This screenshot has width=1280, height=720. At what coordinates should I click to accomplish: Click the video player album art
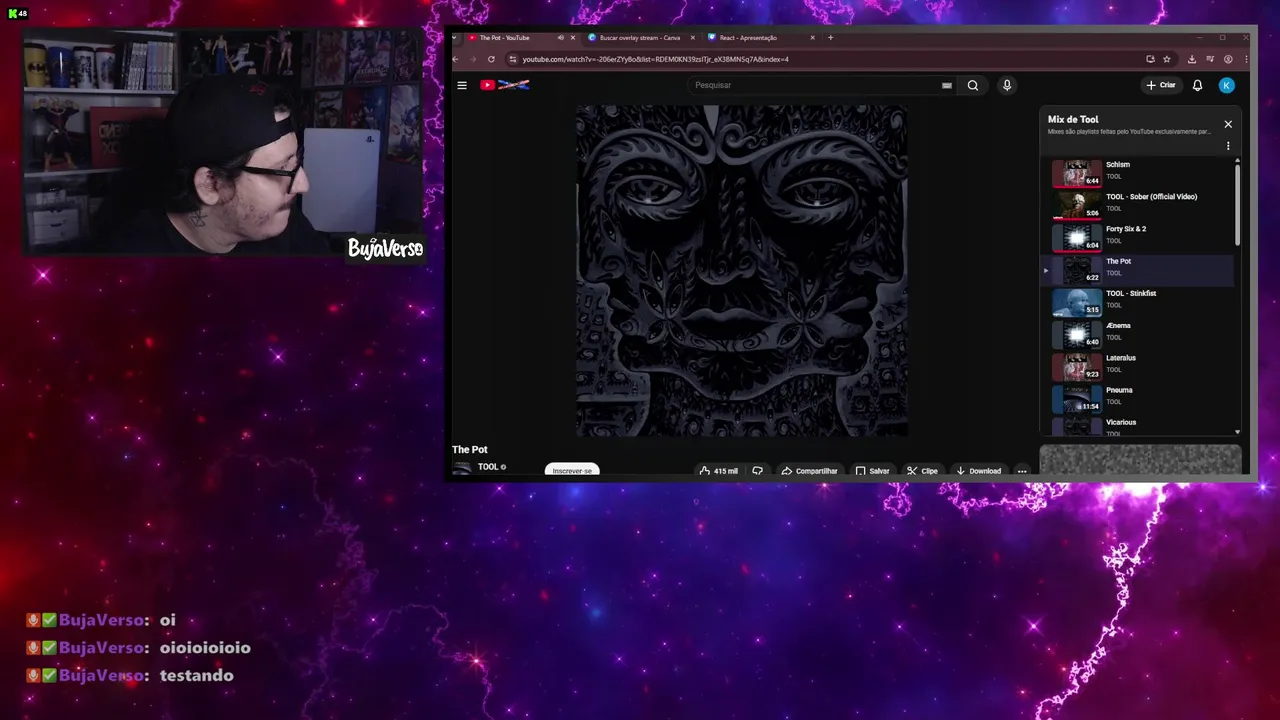(742, 270)
